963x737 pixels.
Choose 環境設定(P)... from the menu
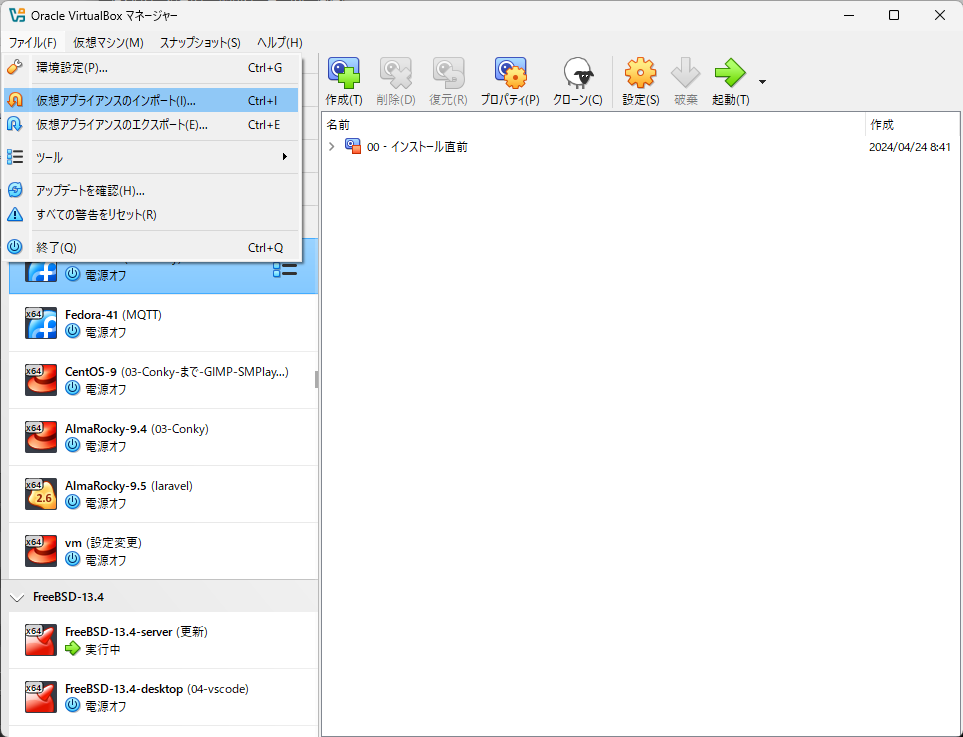click(151, 68)
